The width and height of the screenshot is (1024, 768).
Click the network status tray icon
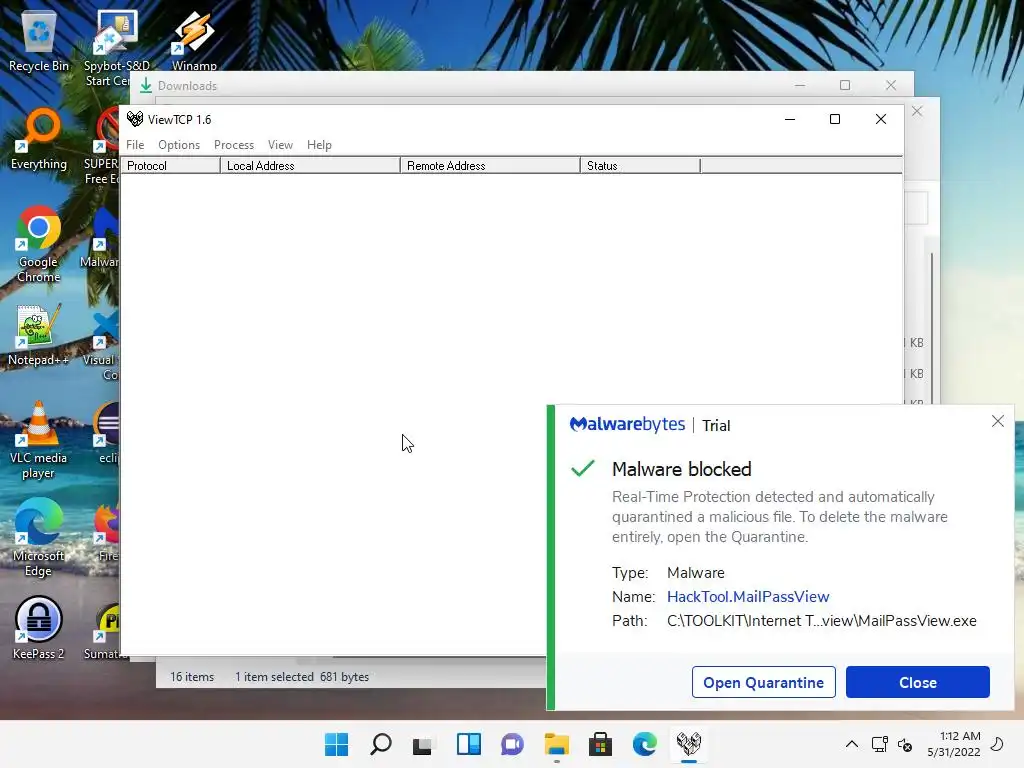pos(880,744)
